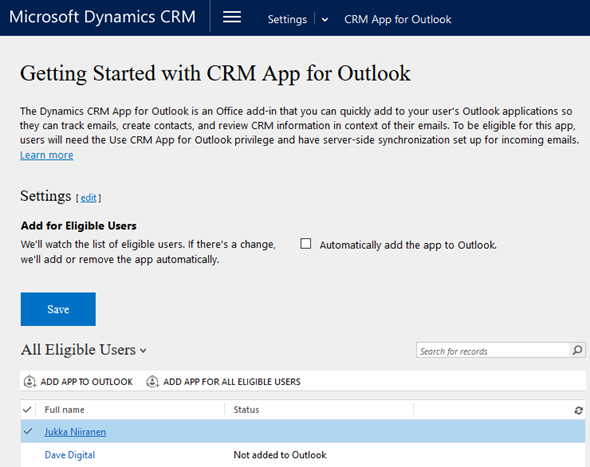Focus the Search for records field

point(493,350)
